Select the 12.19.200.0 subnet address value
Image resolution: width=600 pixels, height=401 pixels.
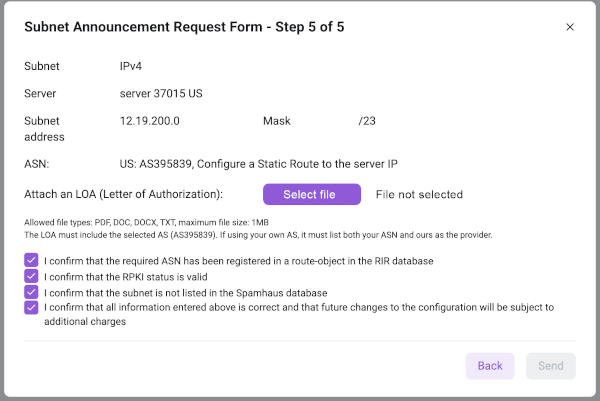150,121
